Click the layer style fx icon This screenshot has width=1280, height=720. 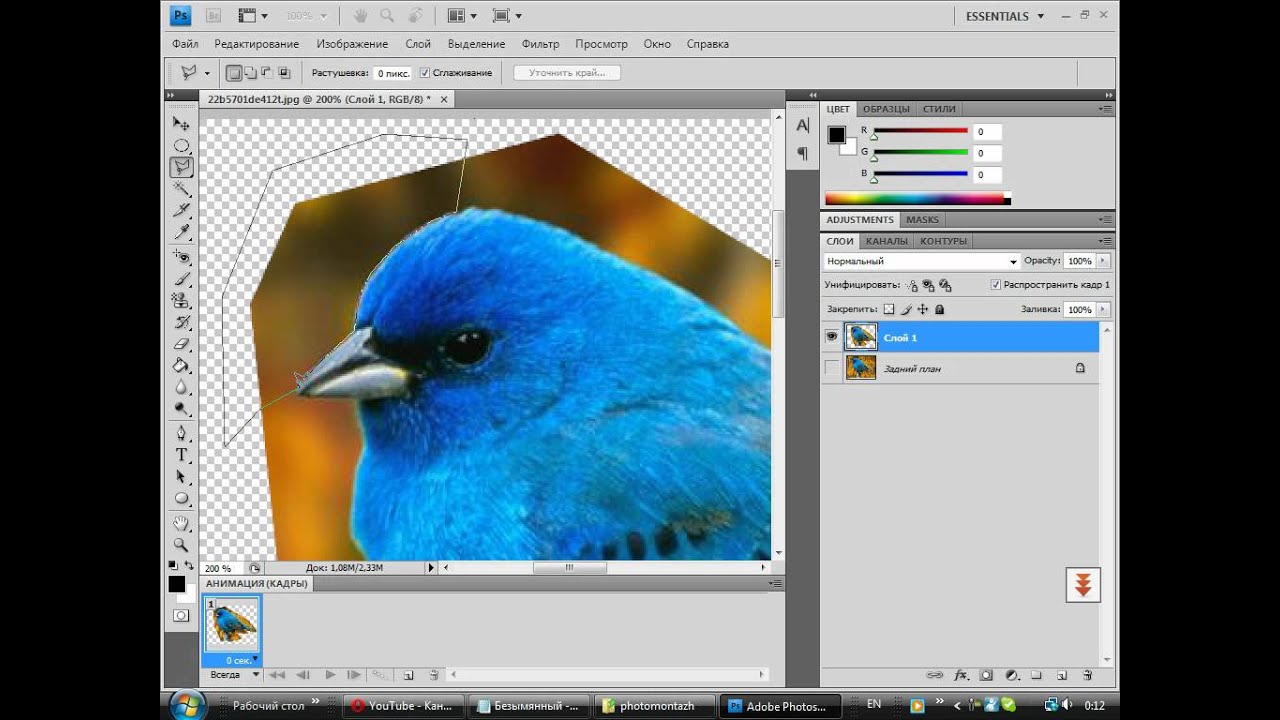coord(962,676)
